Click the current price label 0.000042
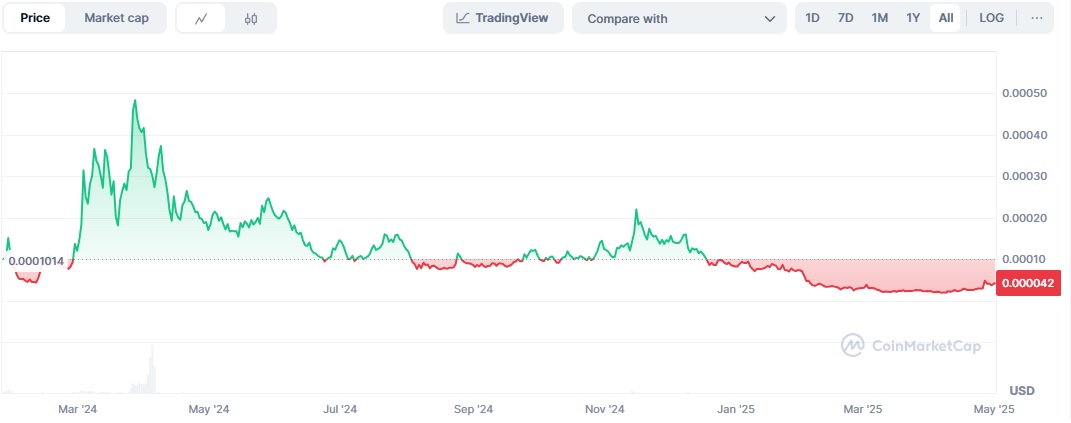The width and height of the screenshot is (1071, 423). [x=1029, y=283]
